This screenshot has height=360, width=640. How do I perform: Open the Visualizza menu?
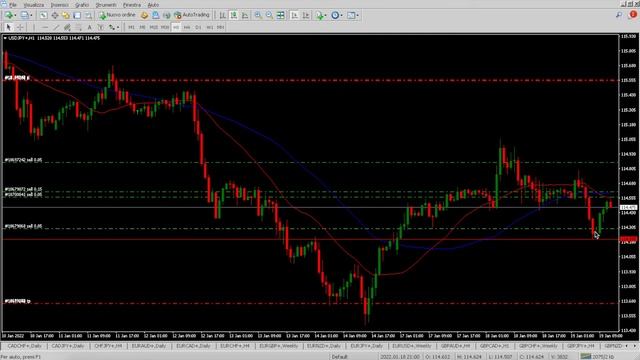click(x=33, y=5)
